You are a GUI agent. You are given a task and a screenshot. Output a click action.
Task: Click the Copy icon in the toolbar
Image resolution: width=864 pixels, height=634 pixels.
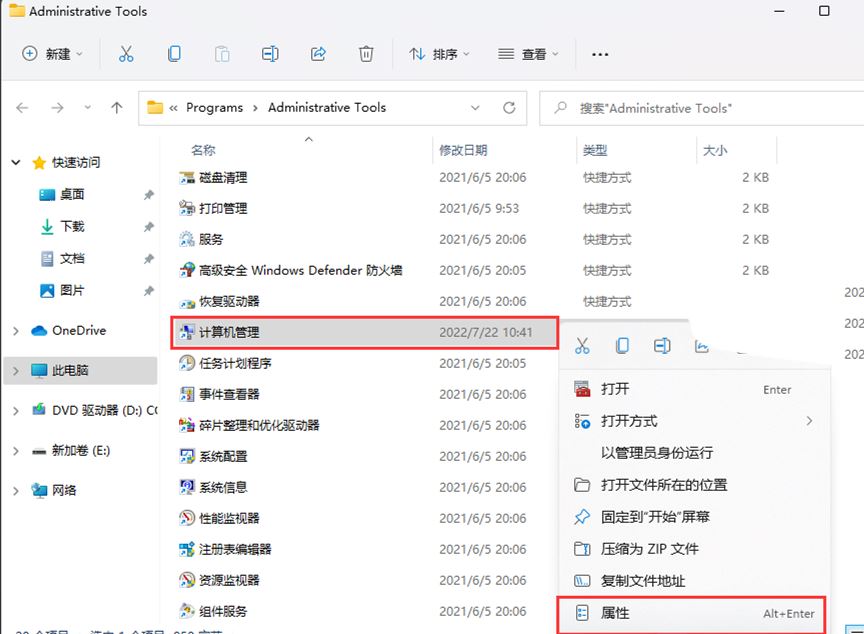point(174,54)
